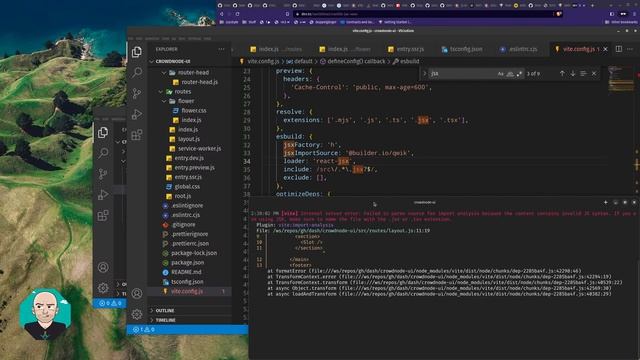The height and width of the screenshot is (360, 640).
Task: Click Source Control icon in background VS Code window
Action: (103, 174)
